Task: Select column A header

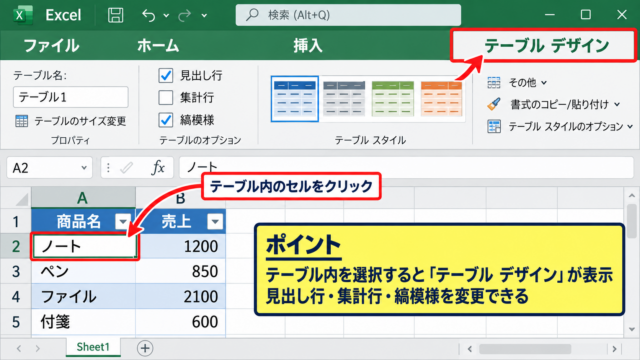Action: (83, 198)
